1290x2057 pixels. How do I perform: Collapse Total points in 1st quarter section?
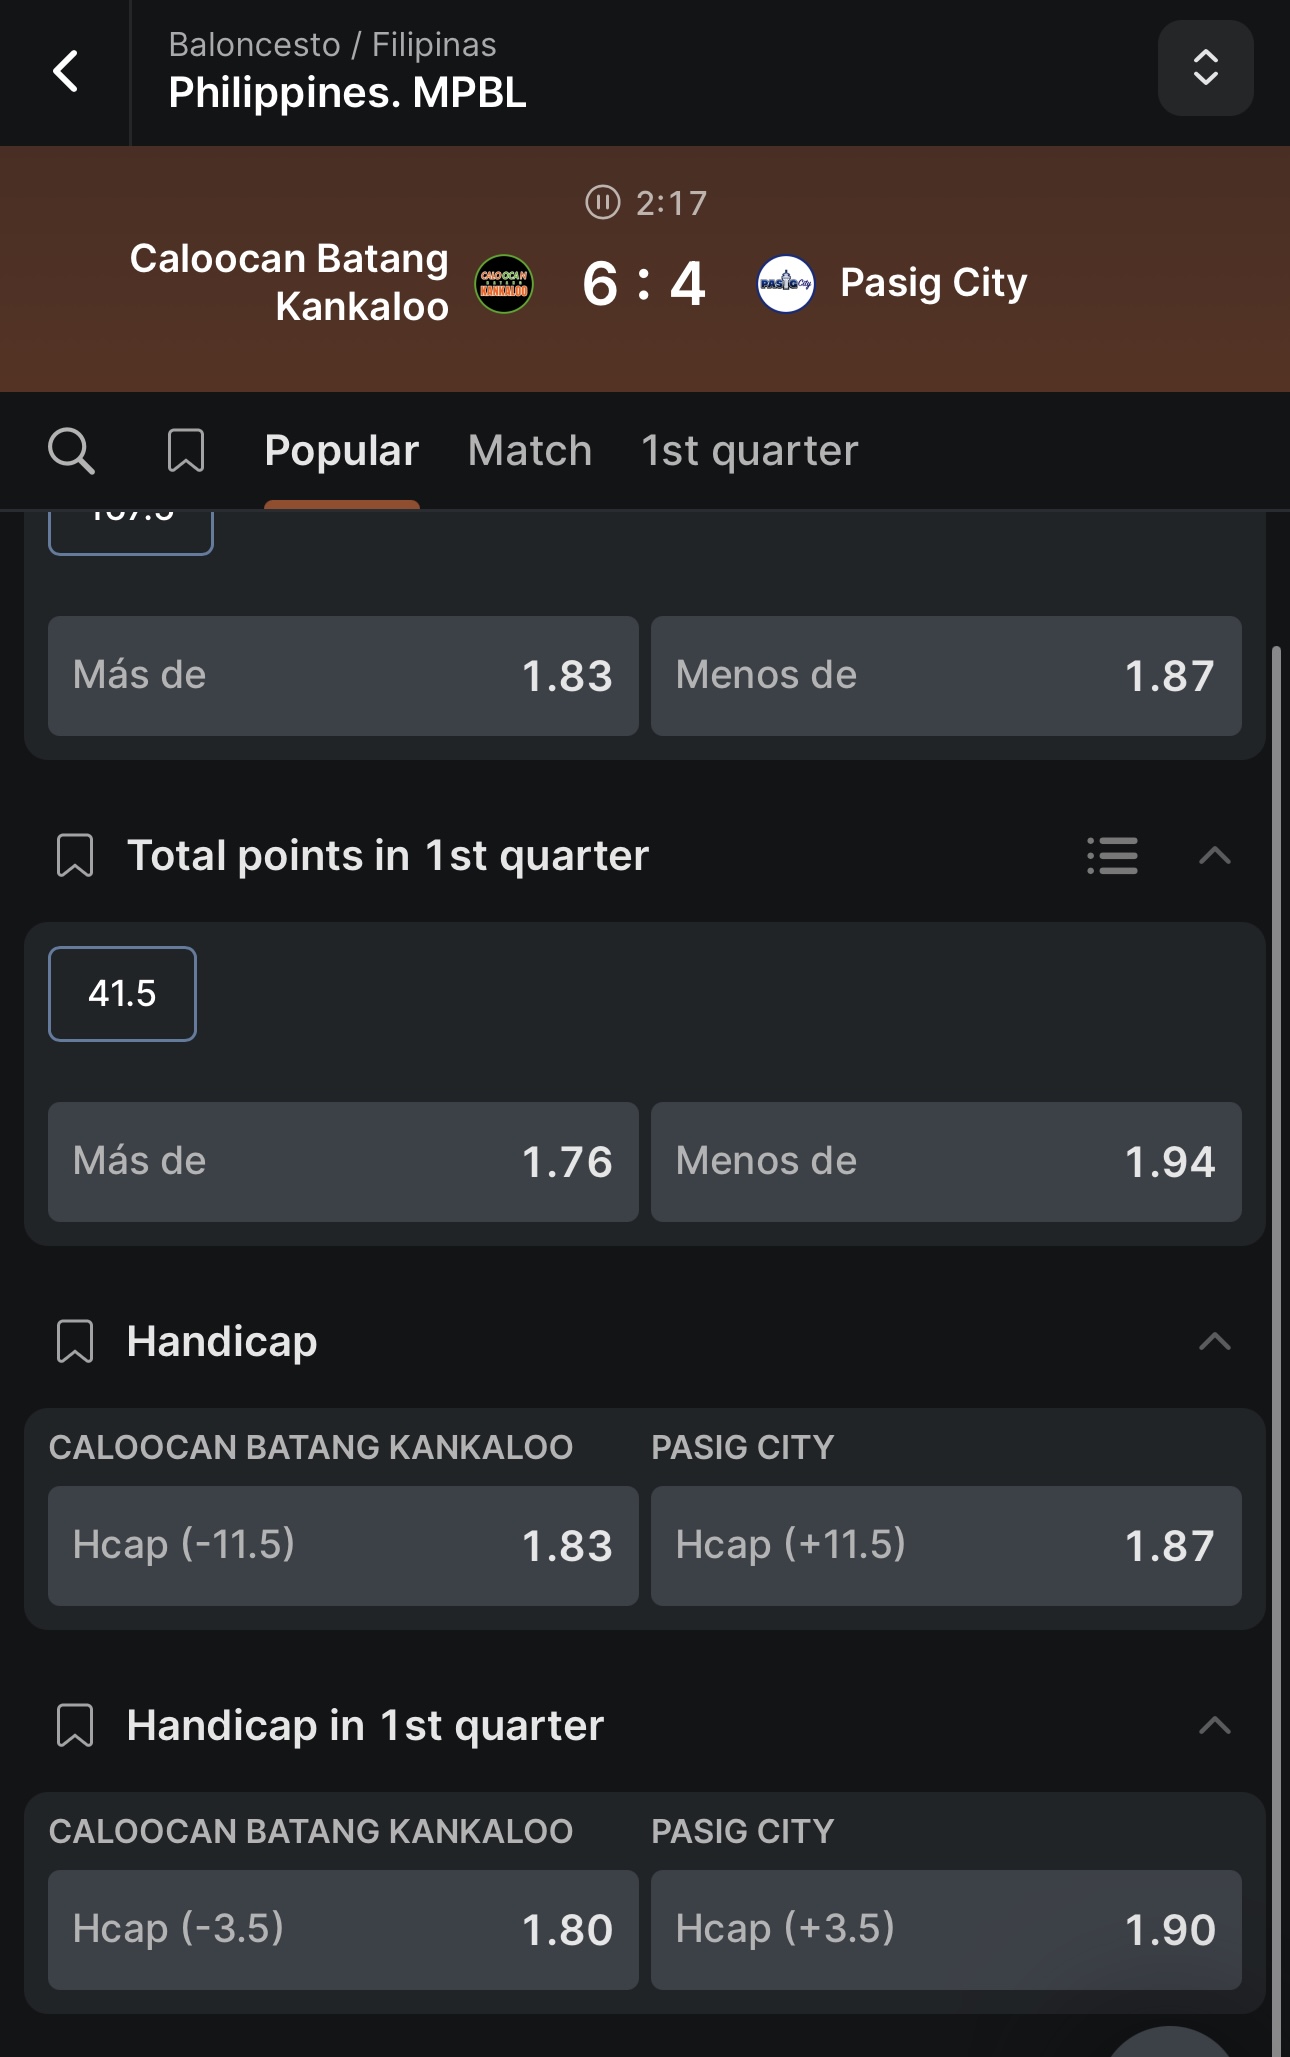1214,856
